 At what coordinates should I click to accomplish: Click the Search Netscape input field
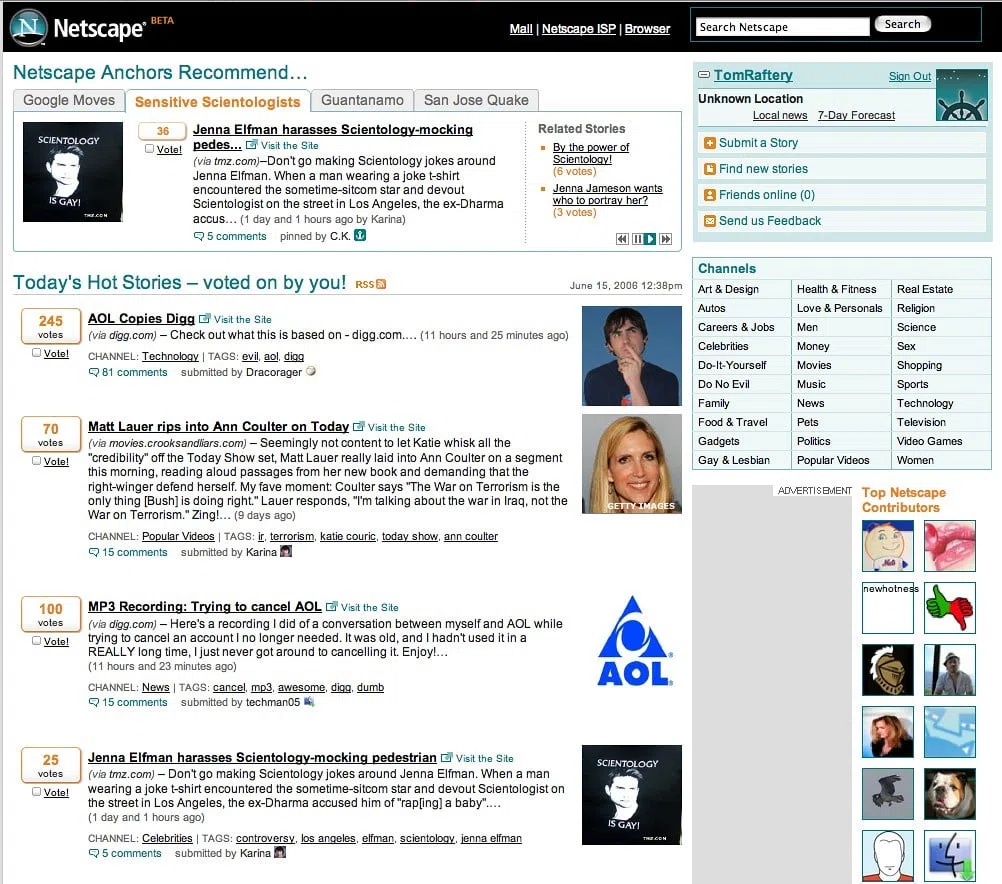click(782, 27)
